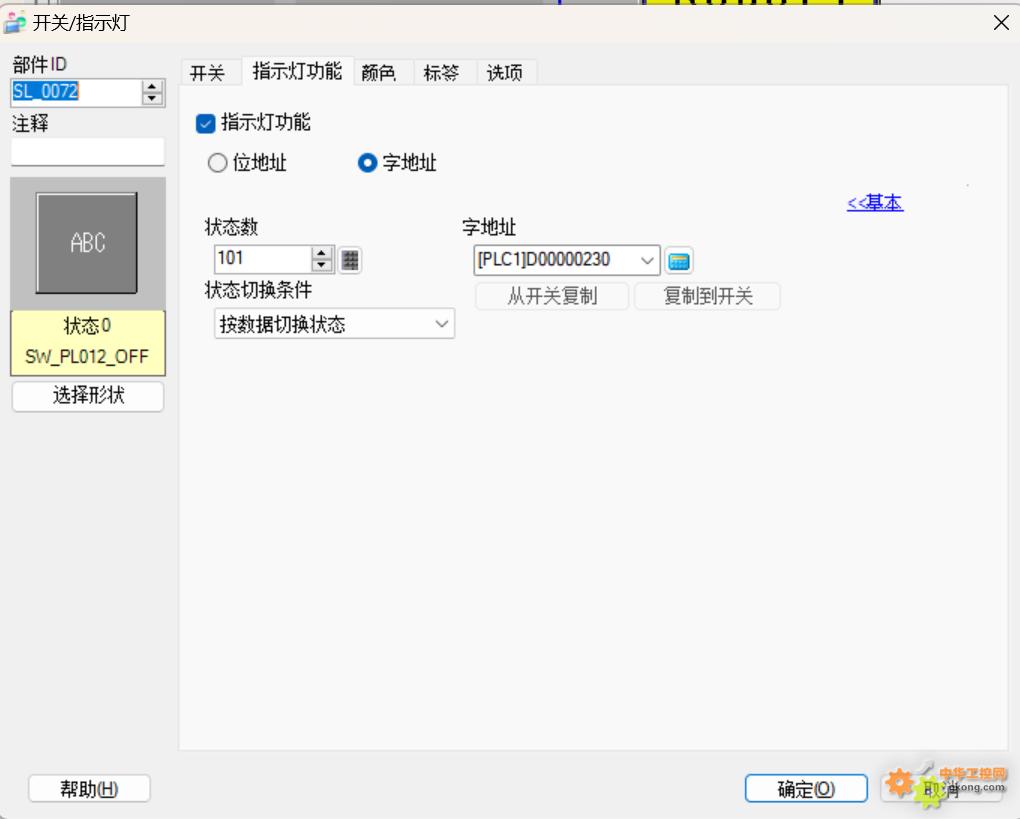Click the ABC part preview thumbnail
This screenshot has width=1020, height=819.
tap(87, 243)
